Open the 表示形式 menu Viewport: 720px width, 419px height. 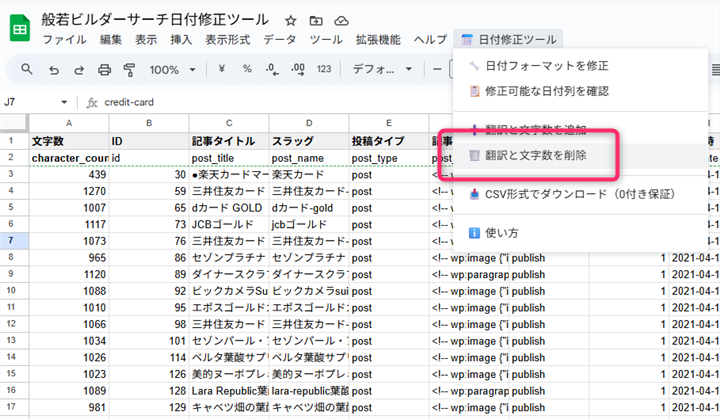228,40
